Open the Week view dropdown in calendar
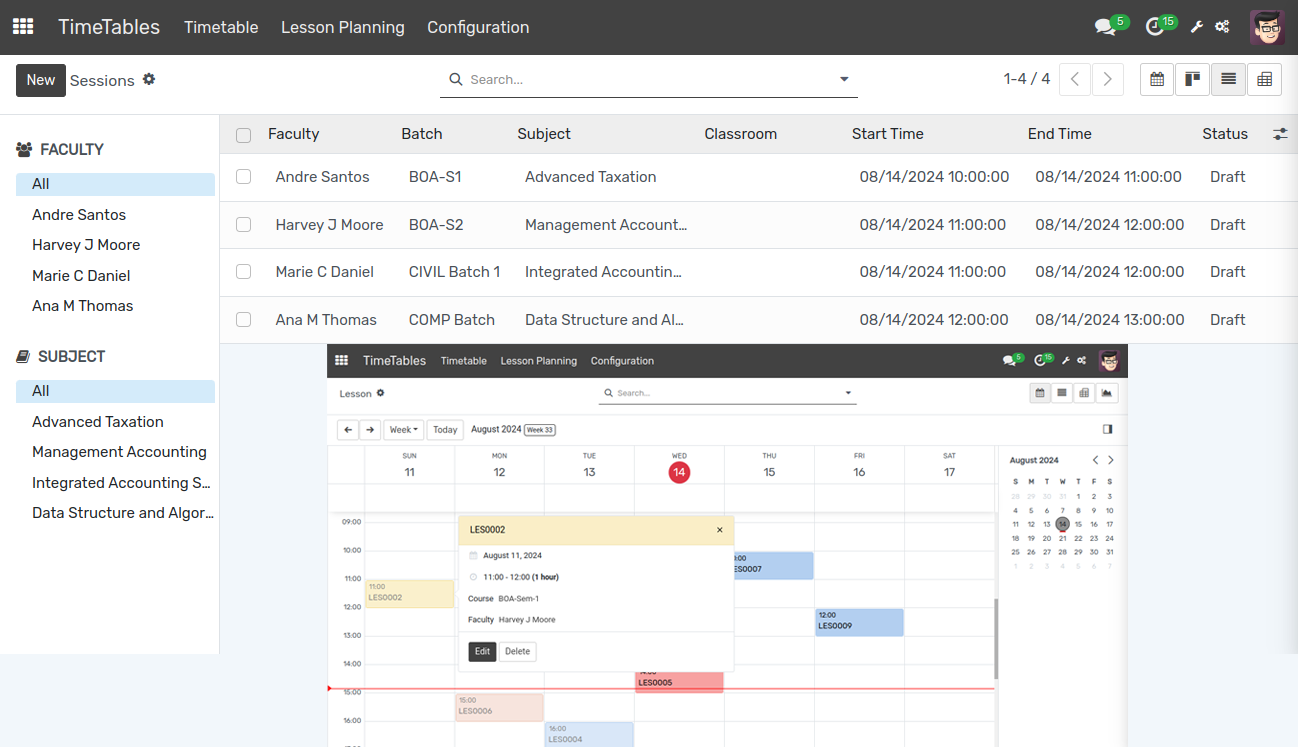Screen dimensions: 1298x747 [x=403, y=429]
